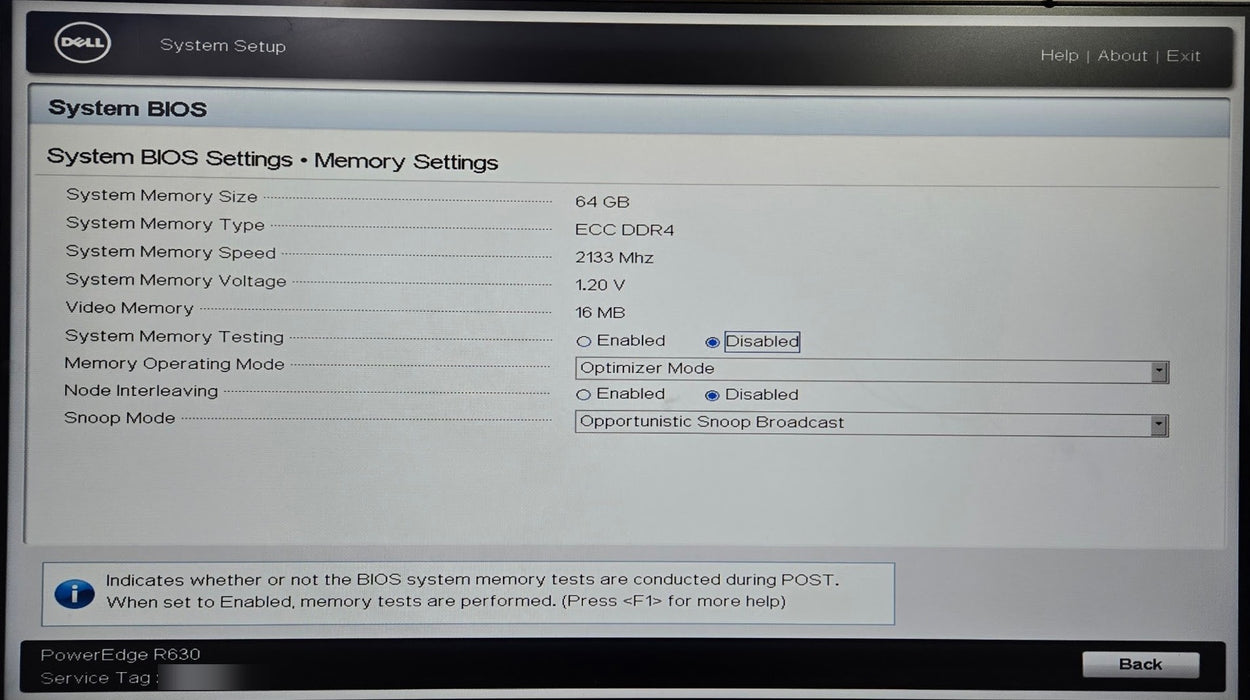Open the About link in header

[1122, 56]
